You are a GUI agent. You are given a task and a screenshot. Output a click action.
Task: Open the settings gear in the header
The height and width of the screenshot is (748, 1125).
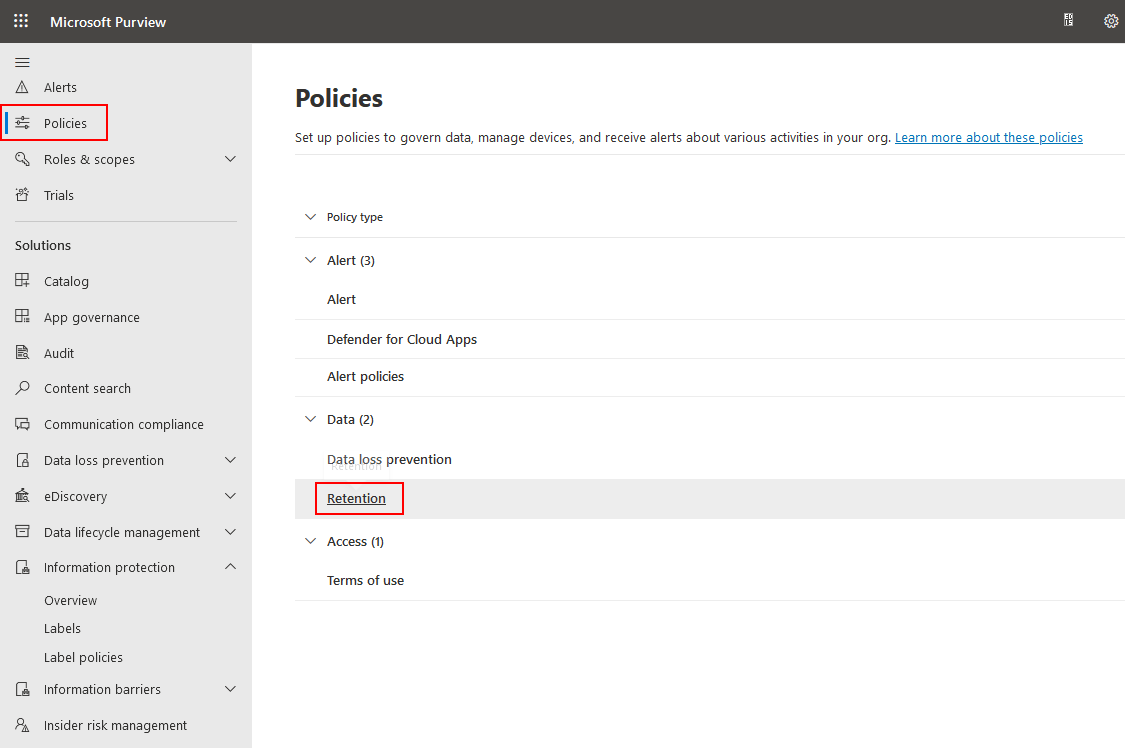pyautogui.click(x=1111, y=21)
